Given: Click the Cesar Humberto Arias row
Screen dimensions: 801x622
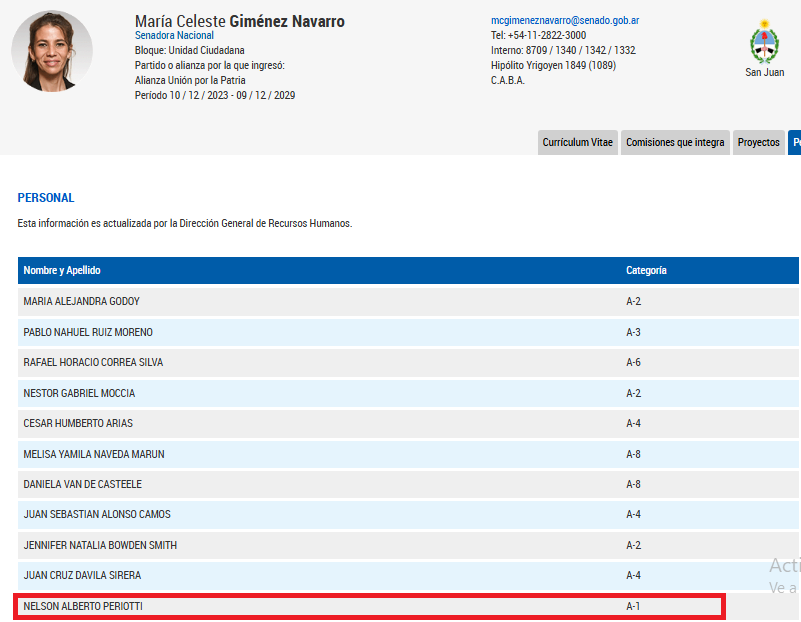Looking at the screenshot, I should coord(78,423).
